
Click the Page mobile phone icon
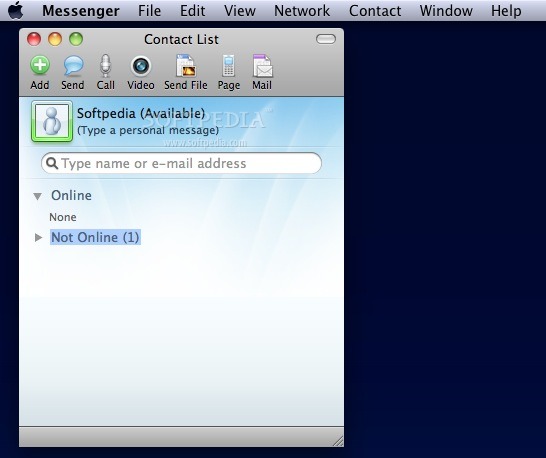(x=229, y=66)
